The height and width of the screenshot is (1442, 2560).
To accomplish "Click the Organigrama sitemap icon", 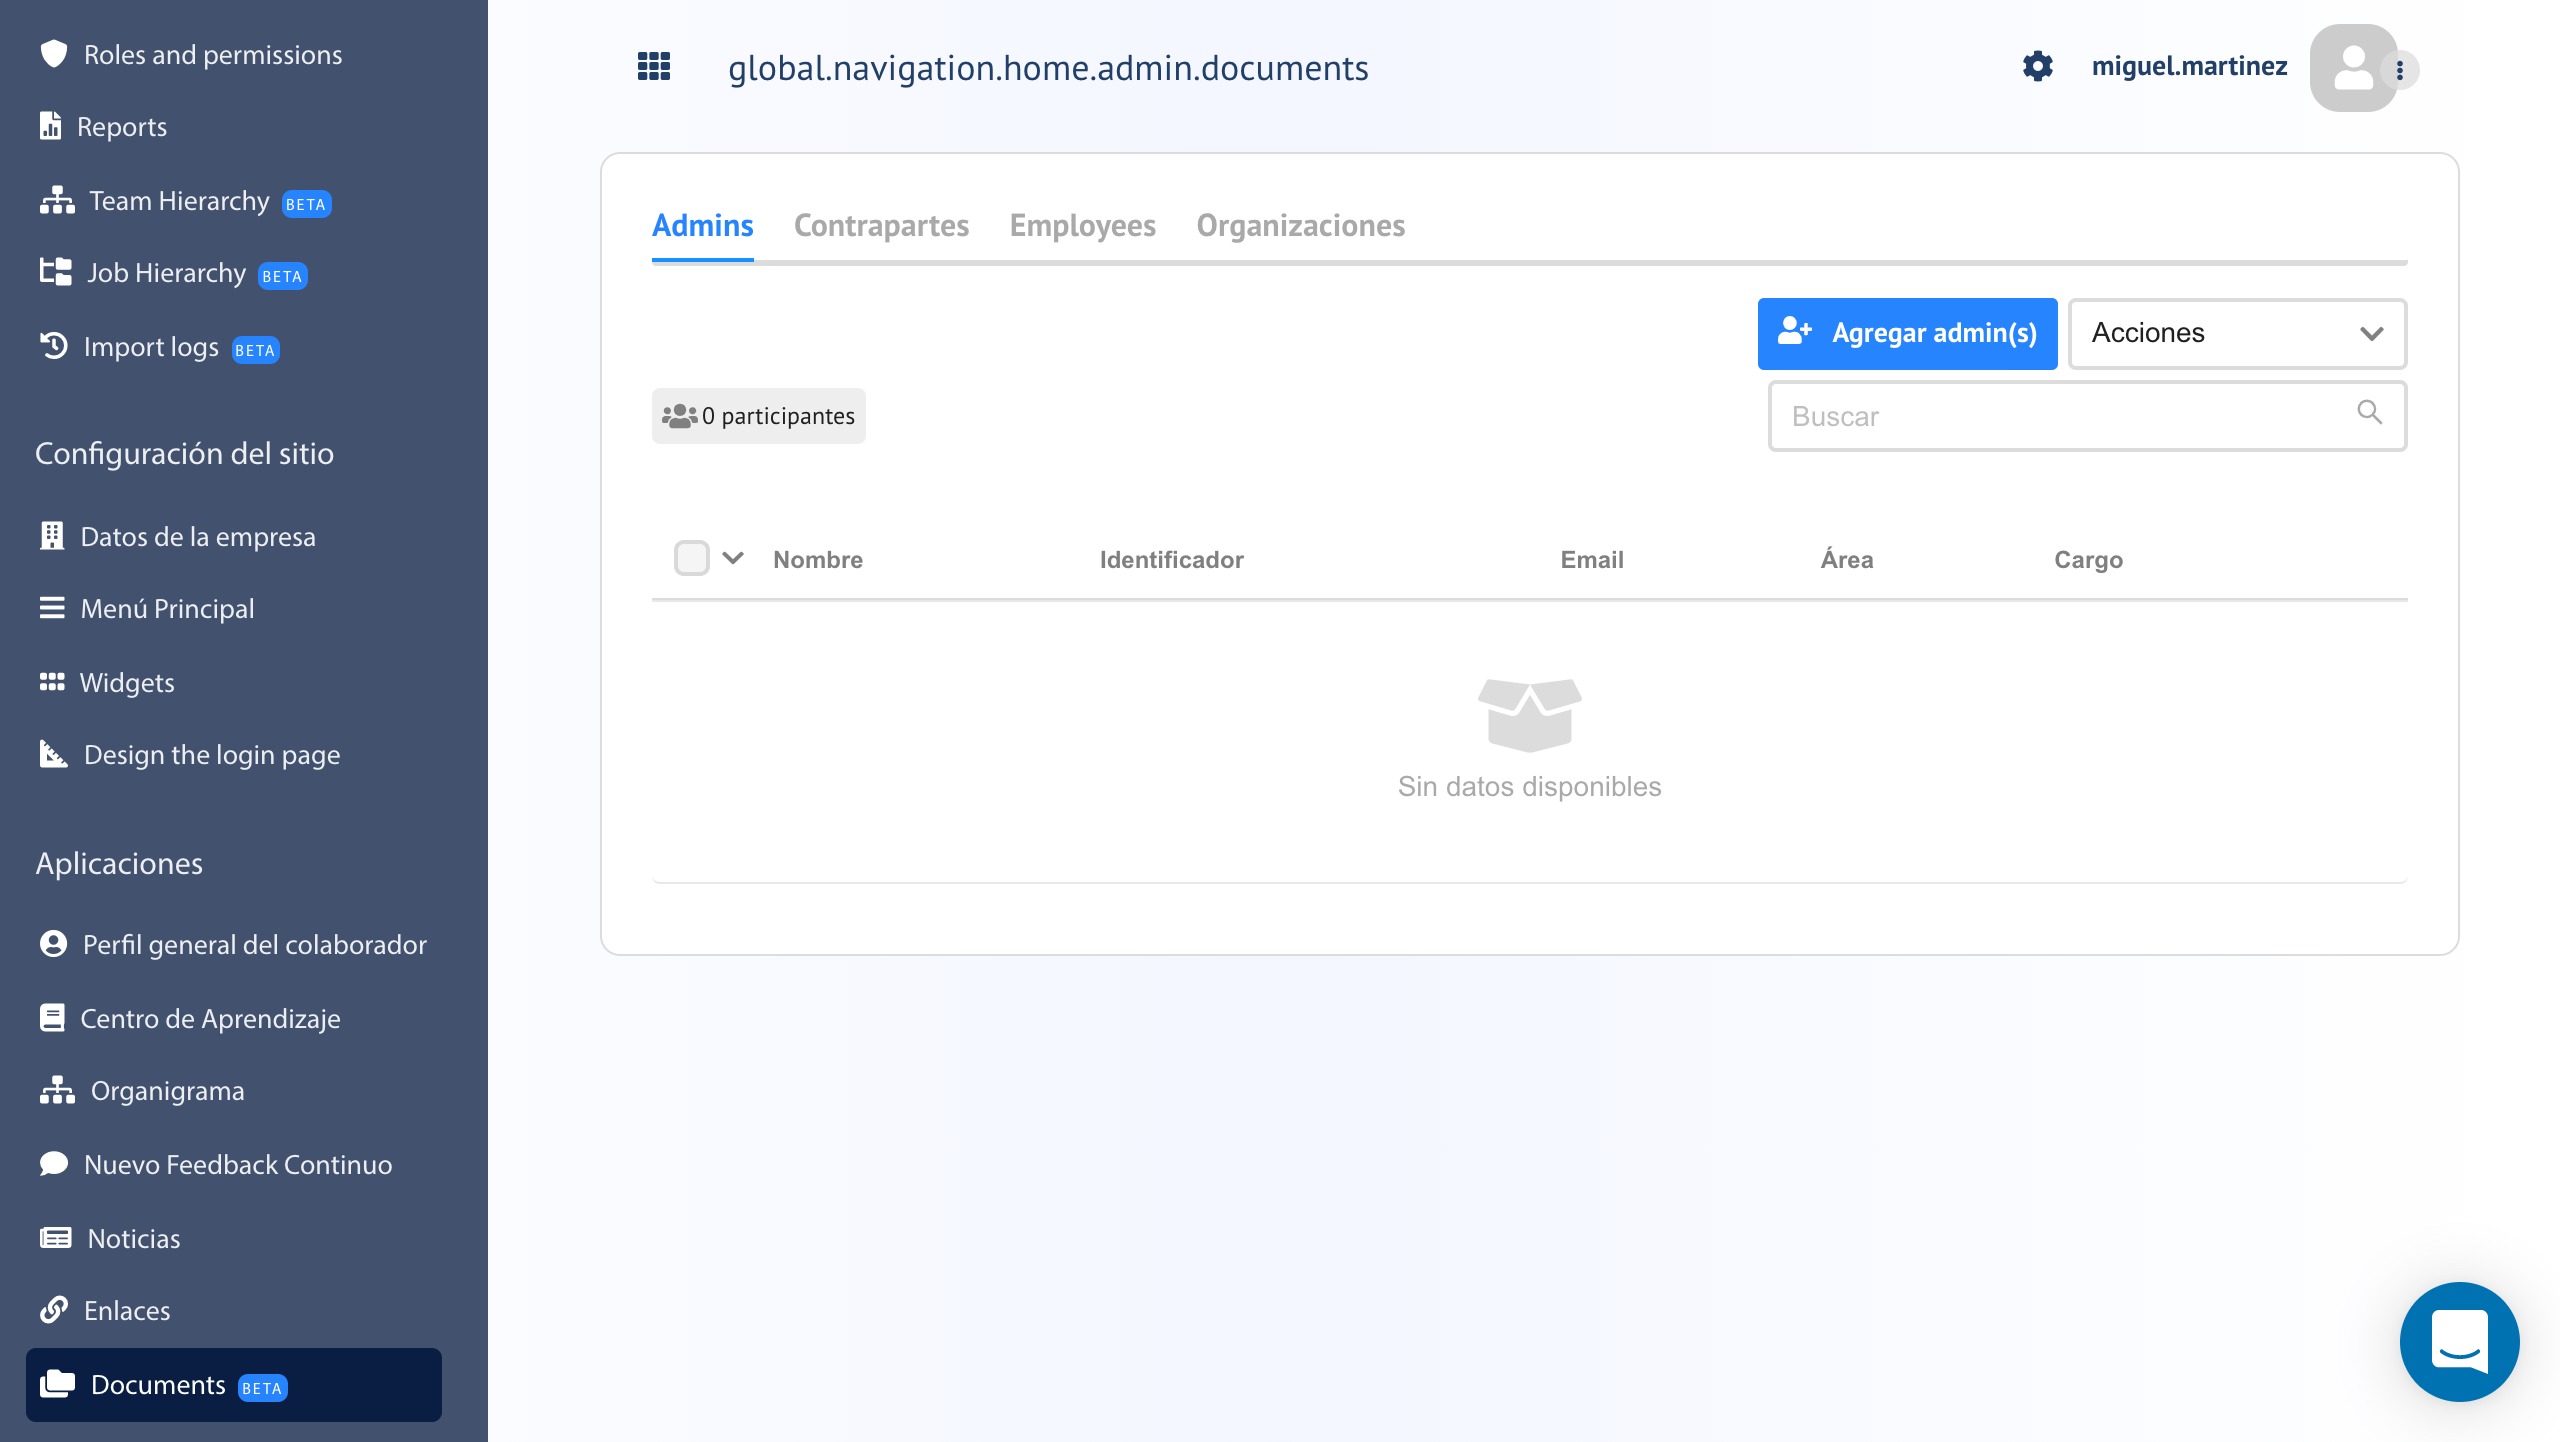I will [x=57, y=1090].
